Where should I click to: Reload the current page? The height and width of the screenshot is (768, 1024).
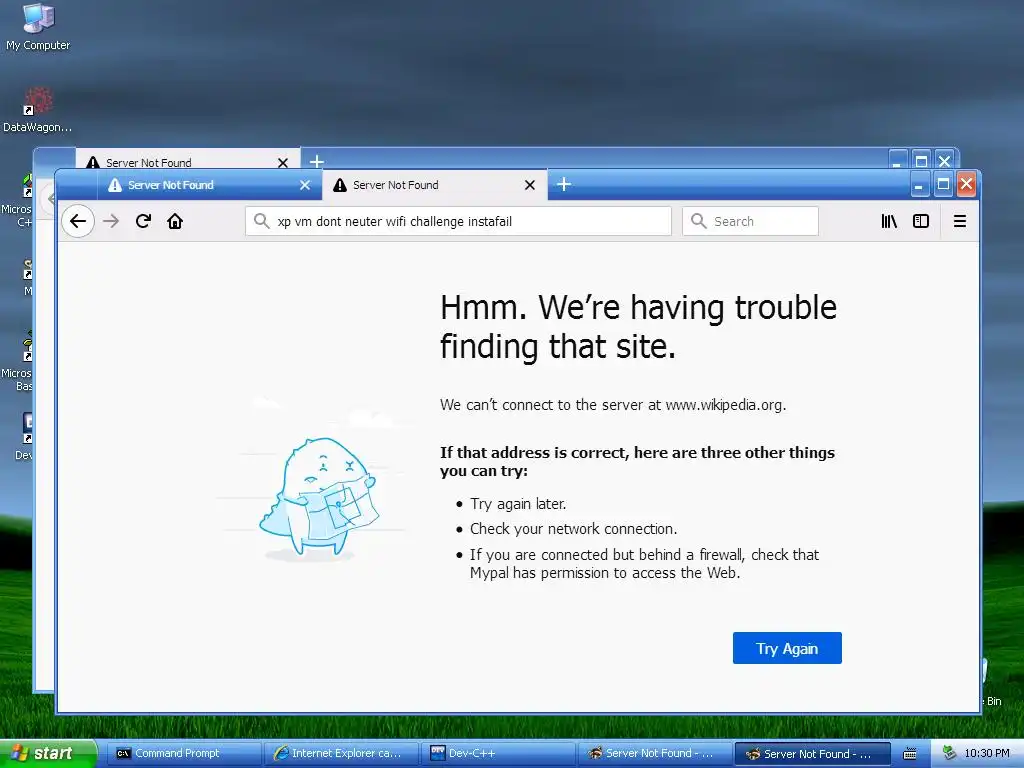click(x=144, y=221)
